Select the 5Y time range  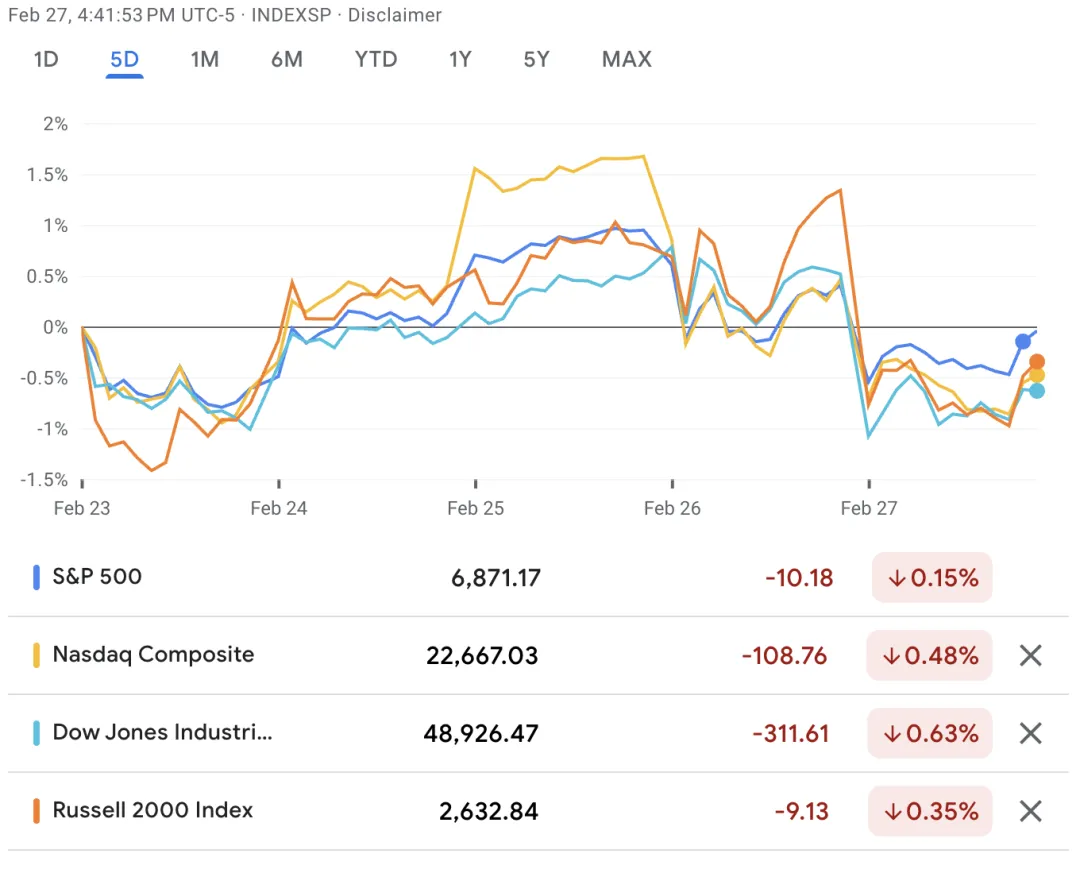(536, 59)
